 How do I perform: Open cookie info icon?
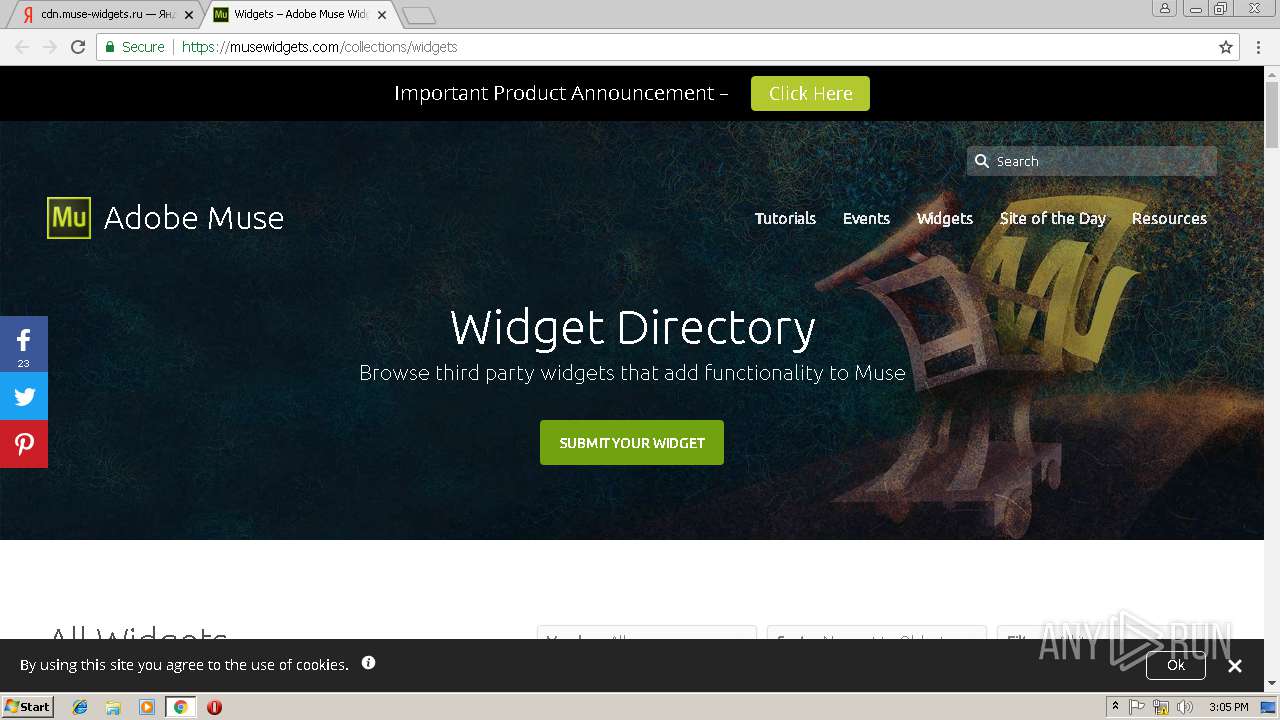[369, 662]
